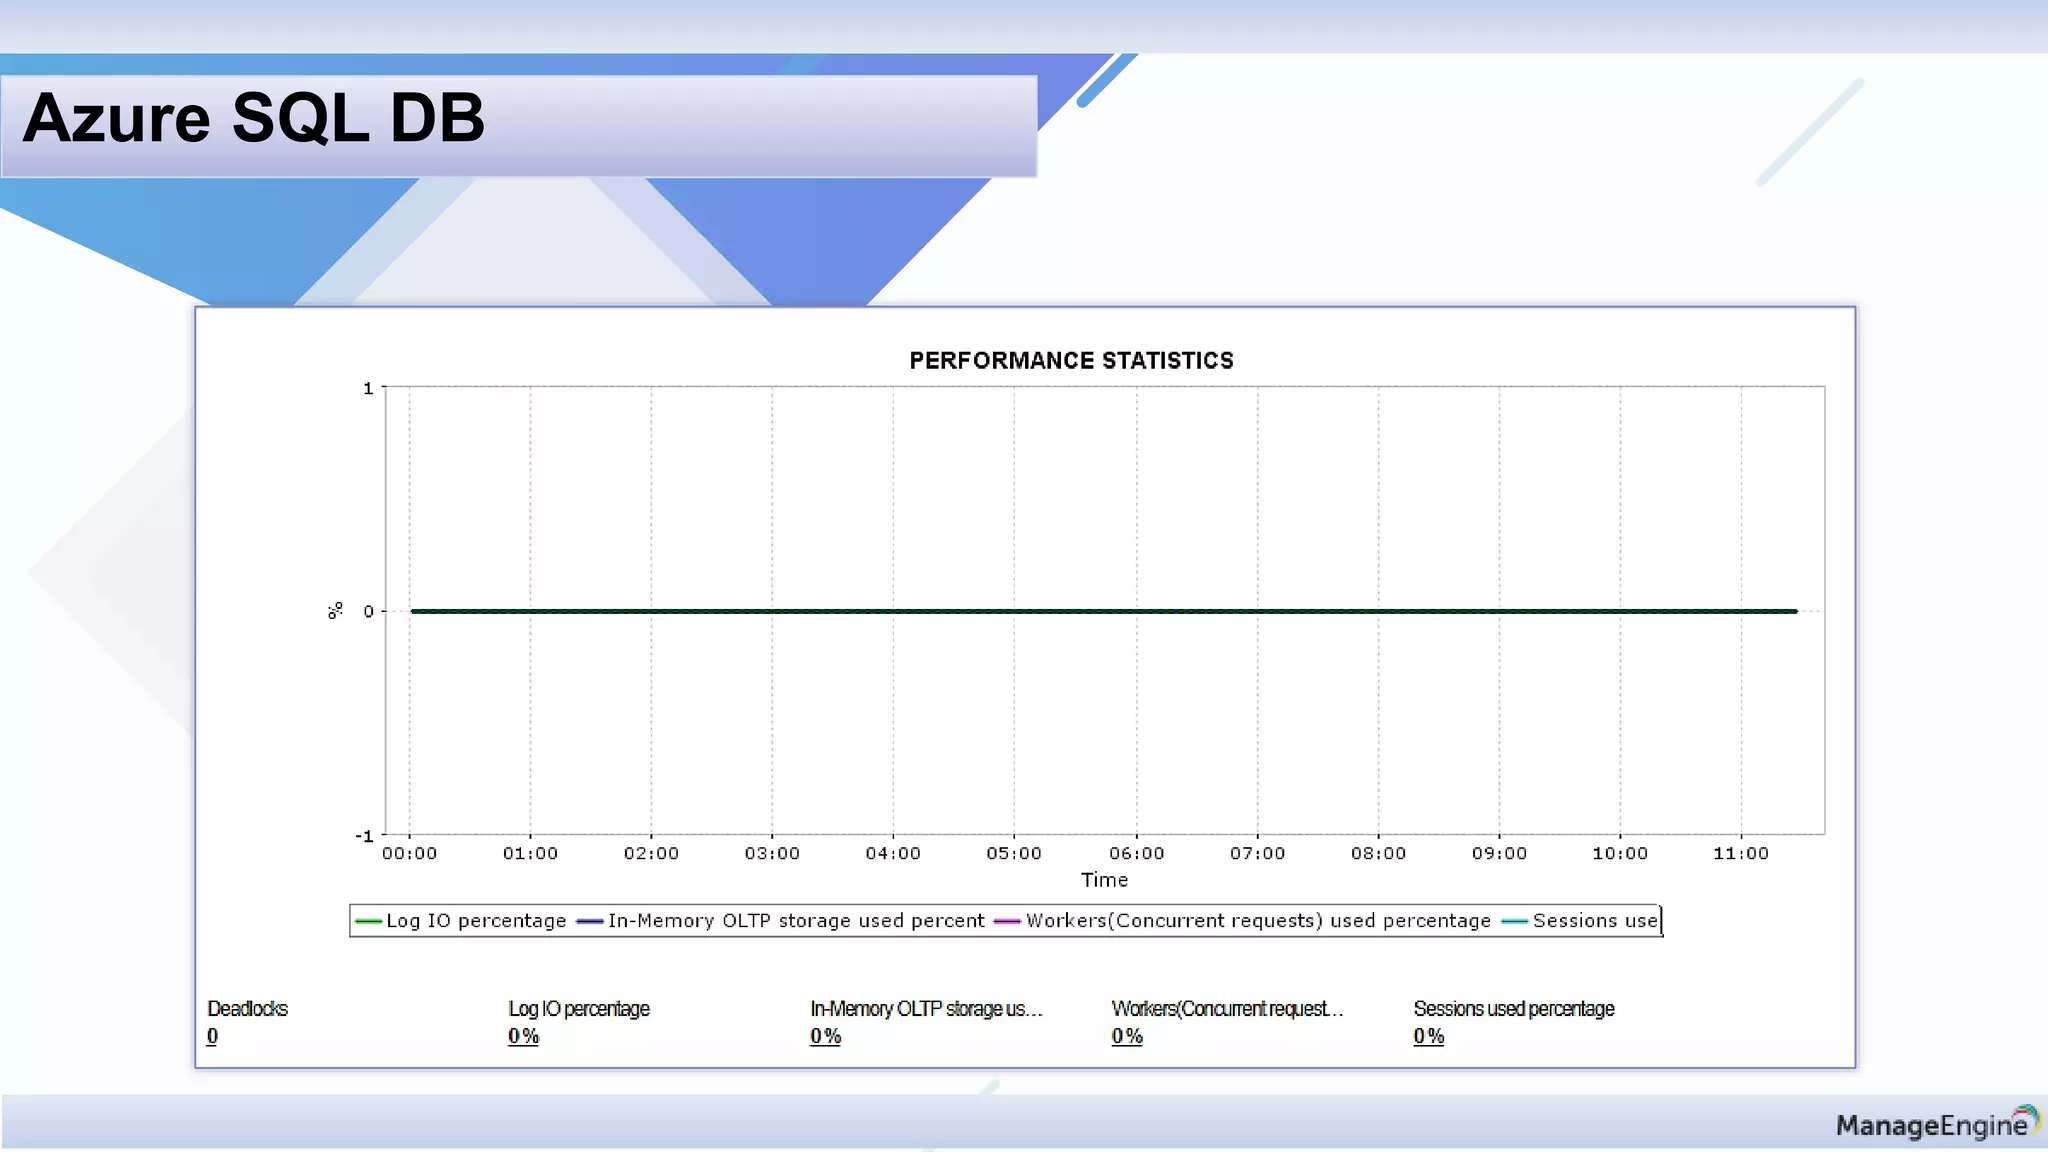Image resolution: width=2048 pixels, height=1152 pixels.
Task: Click the 'Workers(Concurrent requests) used percentage' legend label
Action: [1258, 921]
